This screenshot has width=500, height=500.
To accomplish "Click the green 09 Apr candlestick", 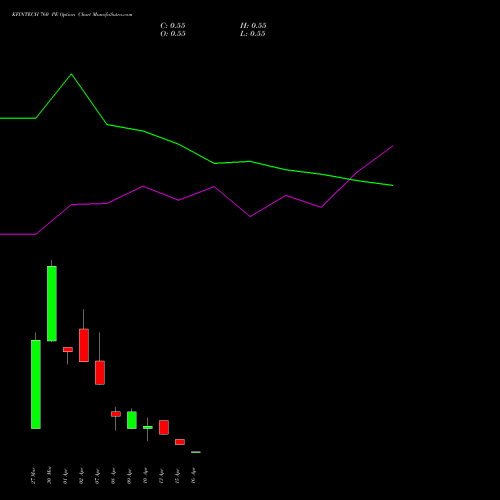I will point(132,420).
